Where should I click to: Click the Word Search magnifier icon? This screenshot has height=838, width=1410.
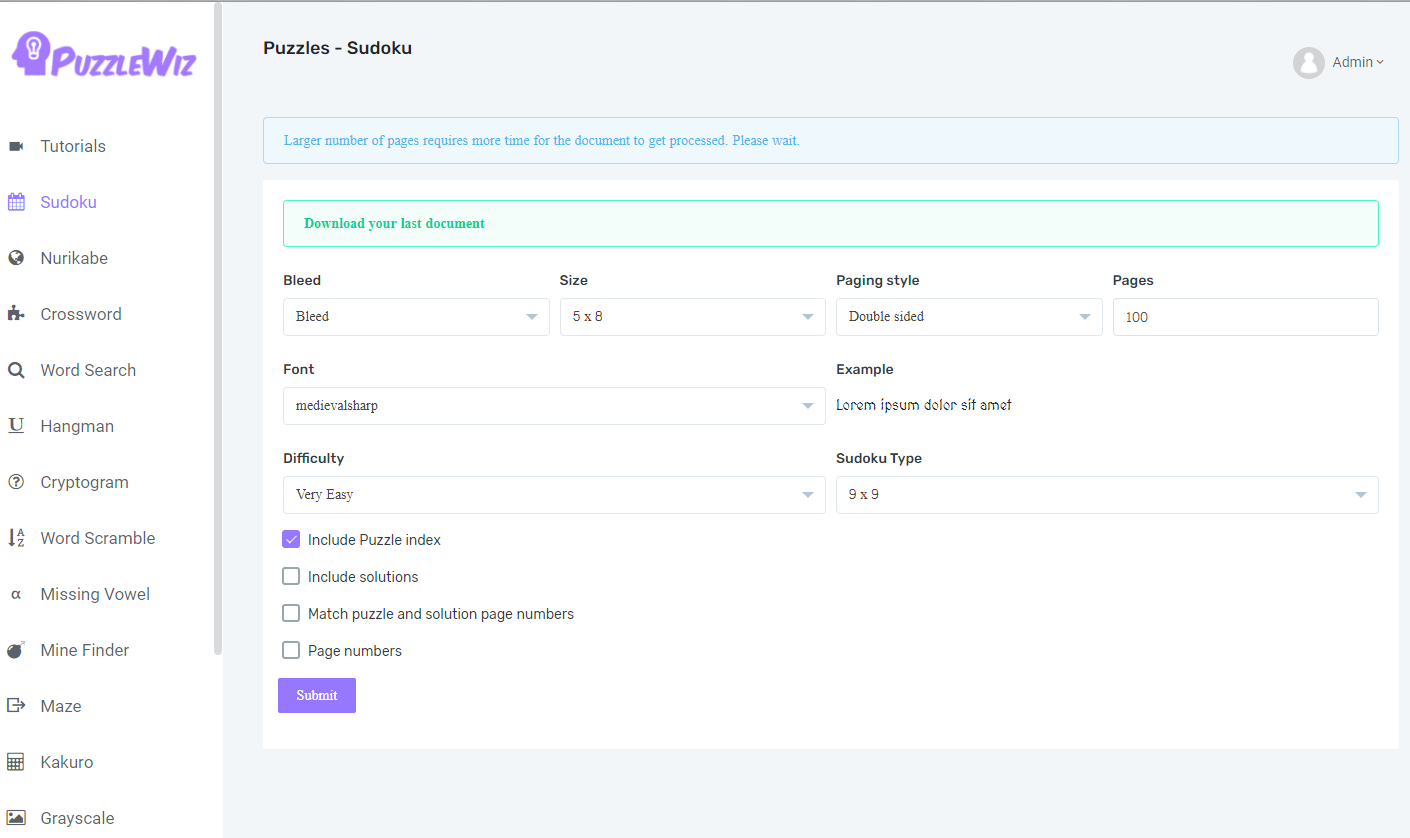16,370
